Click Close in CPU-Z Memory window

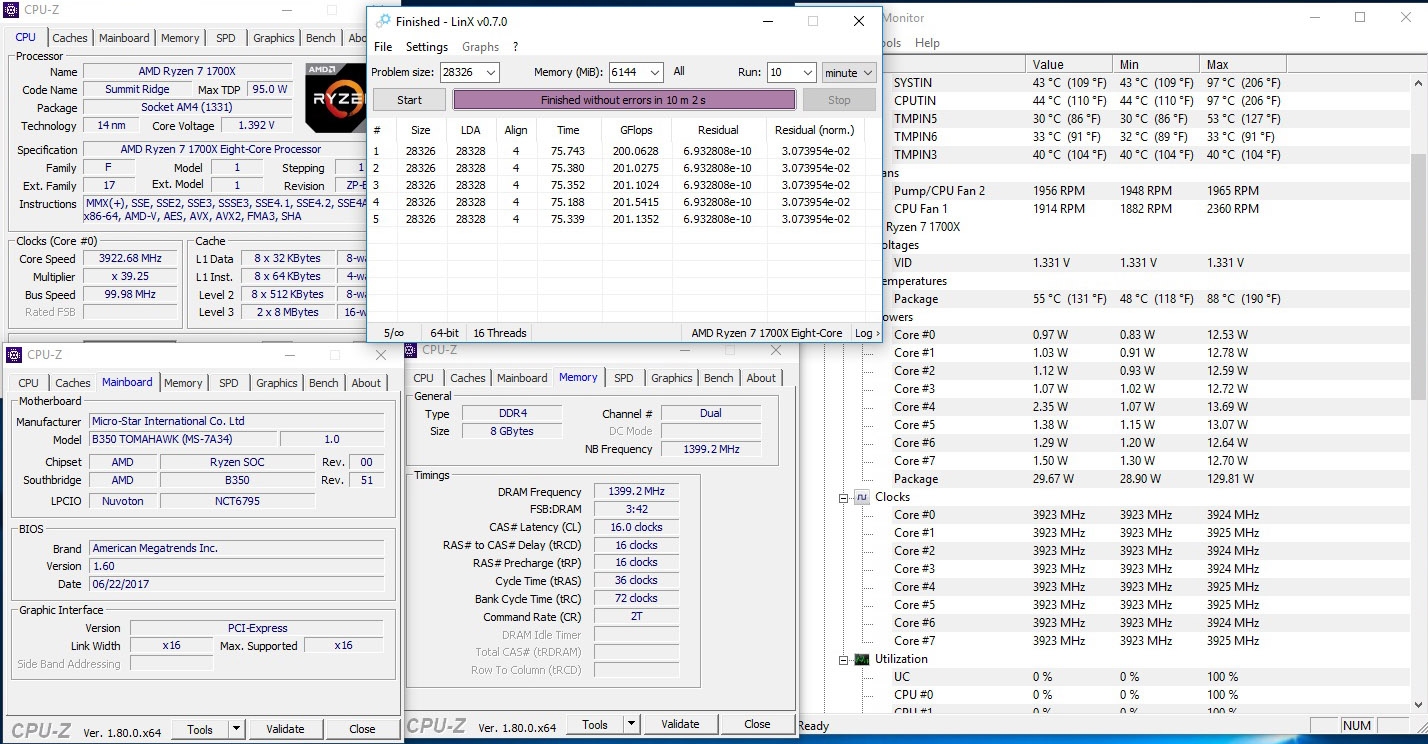tap(757, 724)
